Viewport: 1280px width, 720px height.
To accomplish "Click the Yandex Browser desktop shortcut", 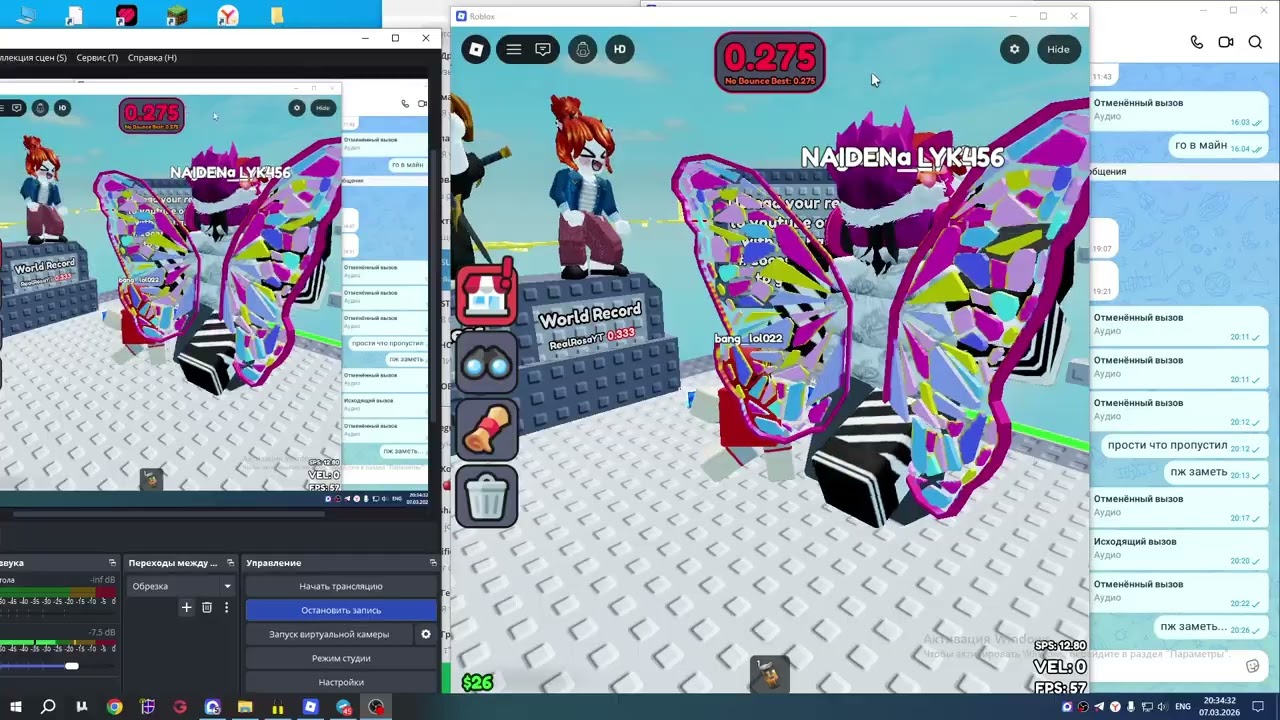I will [228, 15].
